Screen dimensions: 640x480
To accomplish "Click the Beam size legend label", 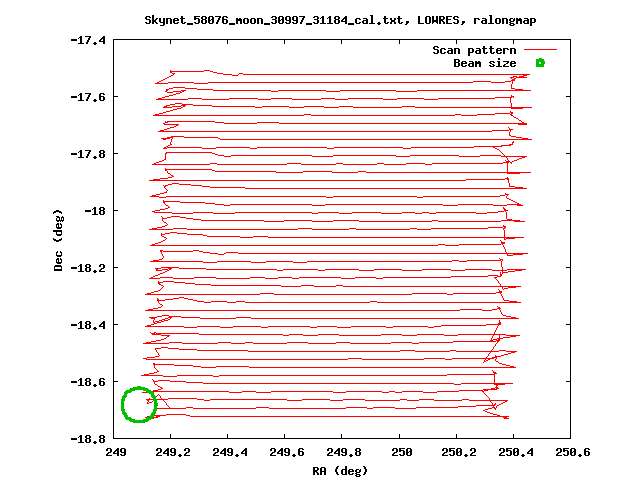I will tap(484, 63).
